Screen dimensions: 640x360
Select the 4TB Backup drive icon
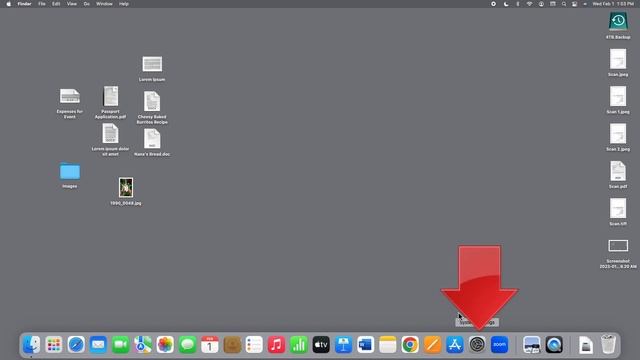point(618,21)
